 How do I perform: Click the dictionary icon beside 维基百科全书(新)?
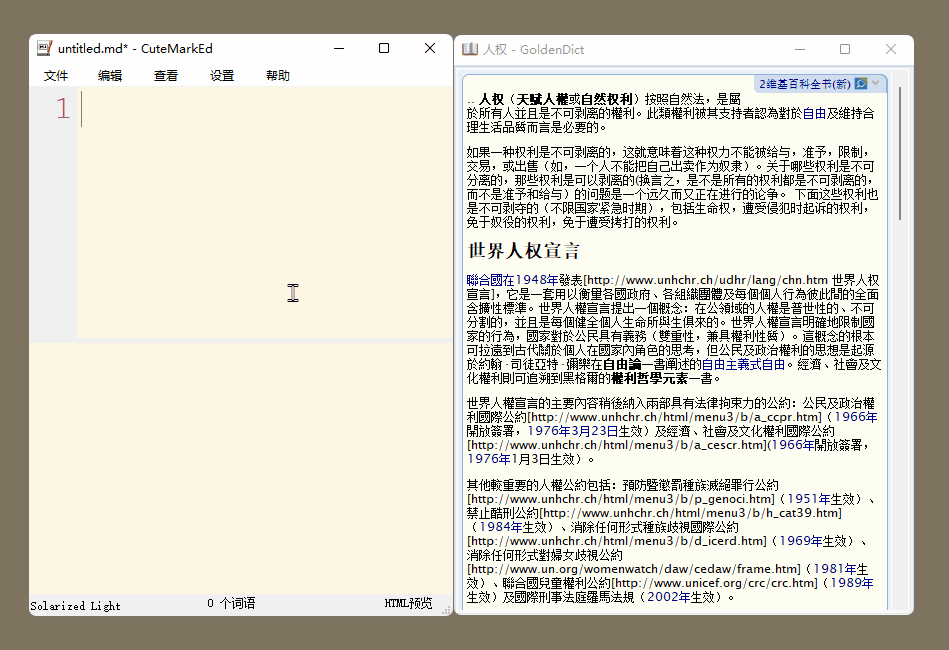pyautogui.click(x=861, y=84)
